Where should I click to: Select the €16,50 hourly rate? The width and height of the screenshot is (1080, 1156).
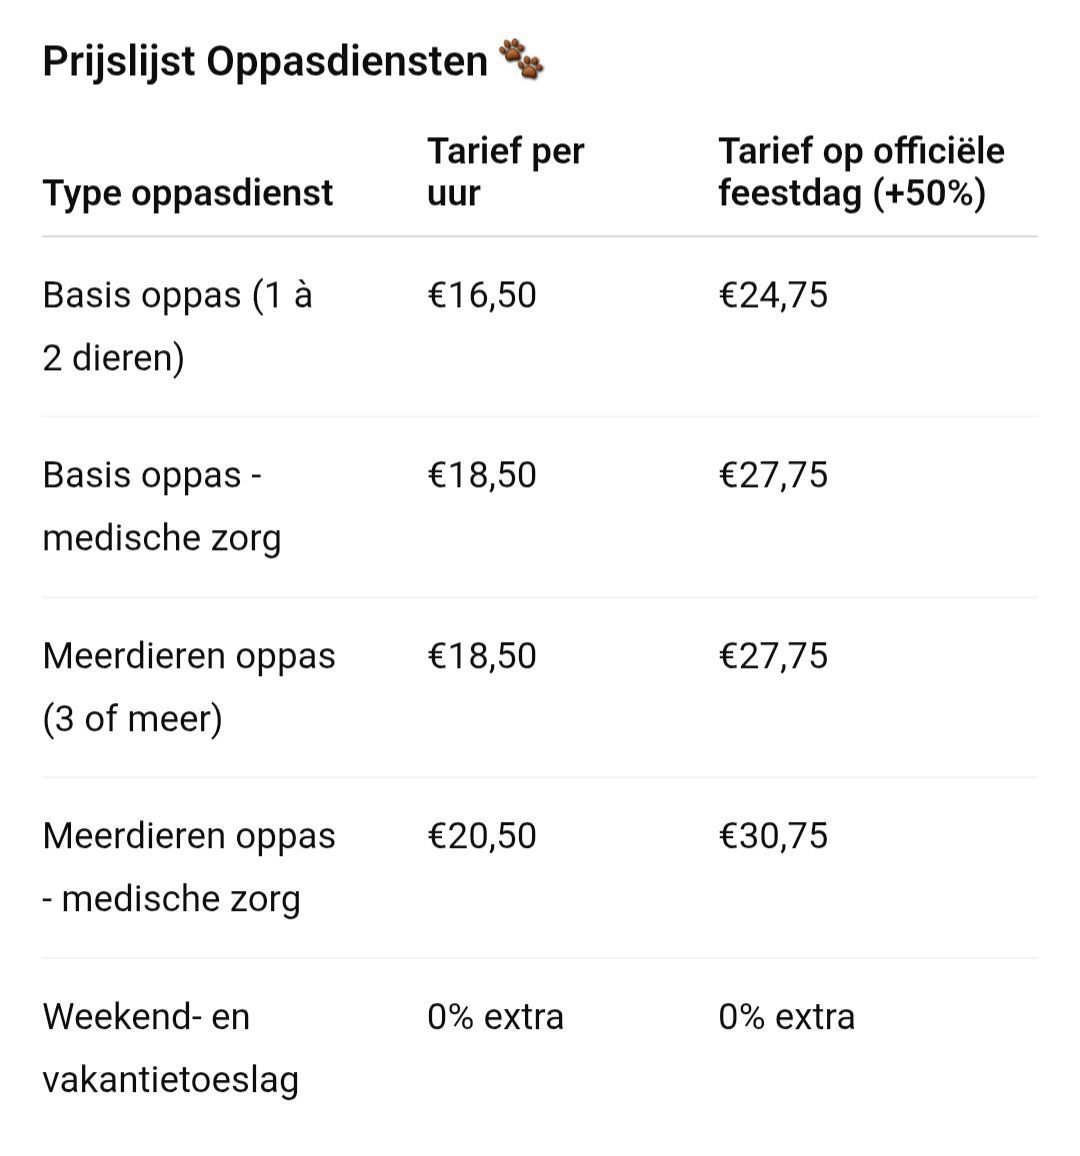pyautogui.click(x=482, y=295)
